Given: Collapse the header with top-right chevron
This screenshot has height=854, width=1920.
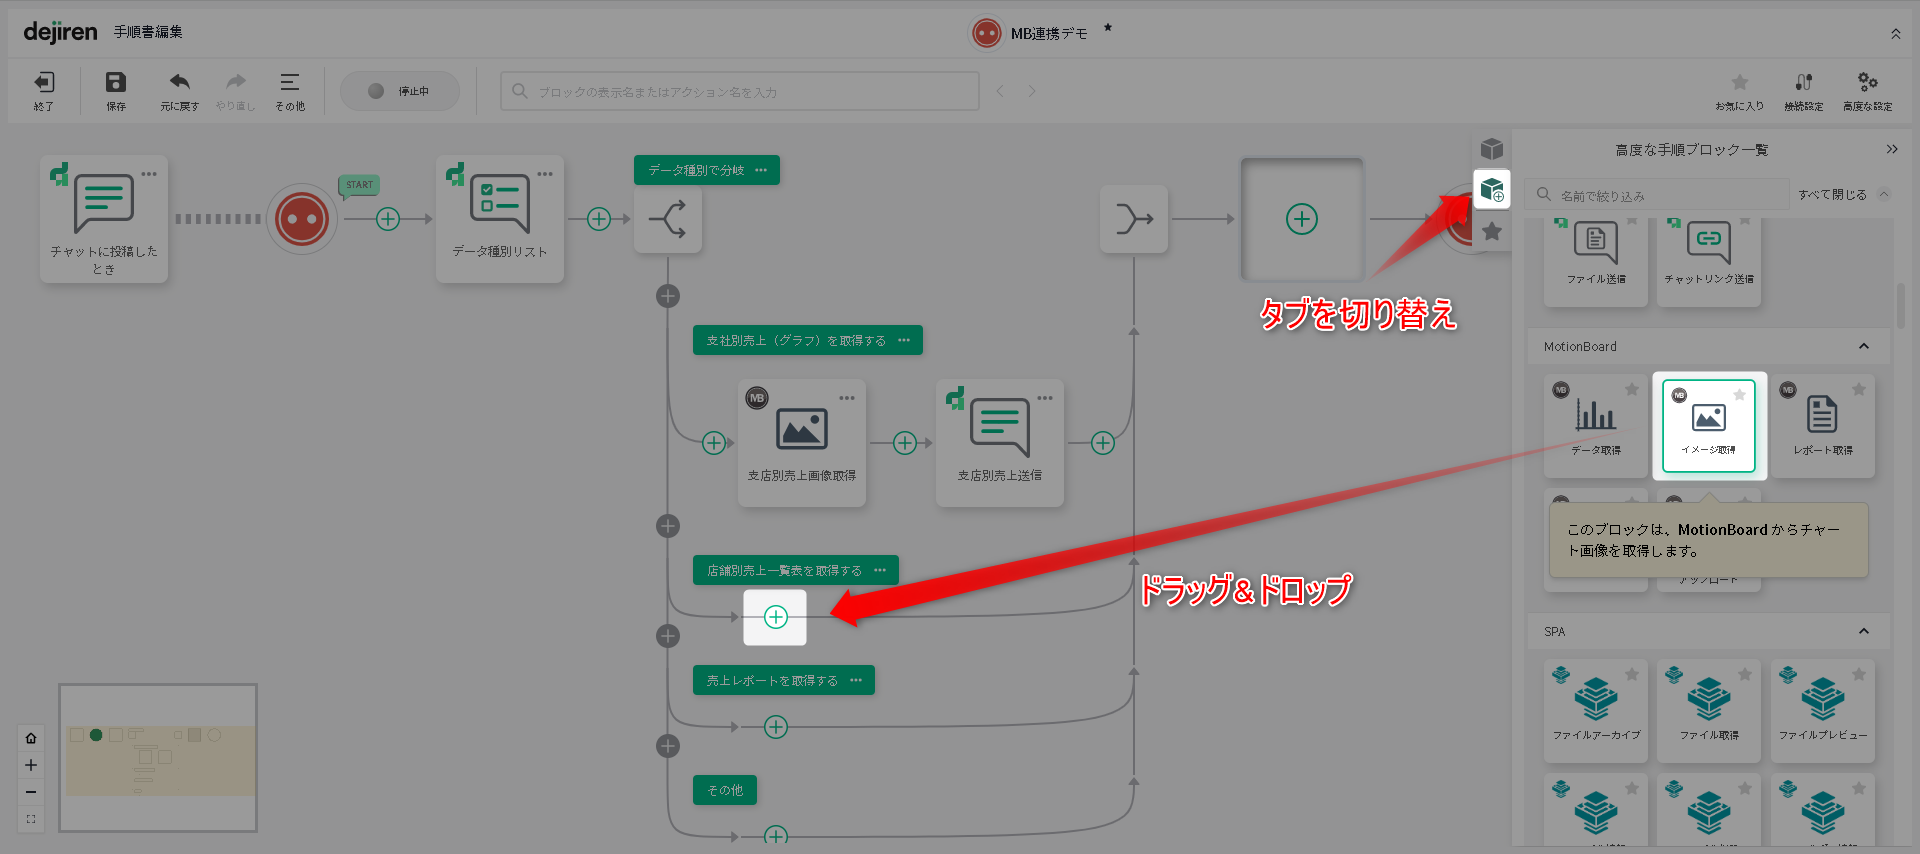Looking at the screenshot, I should point(1896,34).
